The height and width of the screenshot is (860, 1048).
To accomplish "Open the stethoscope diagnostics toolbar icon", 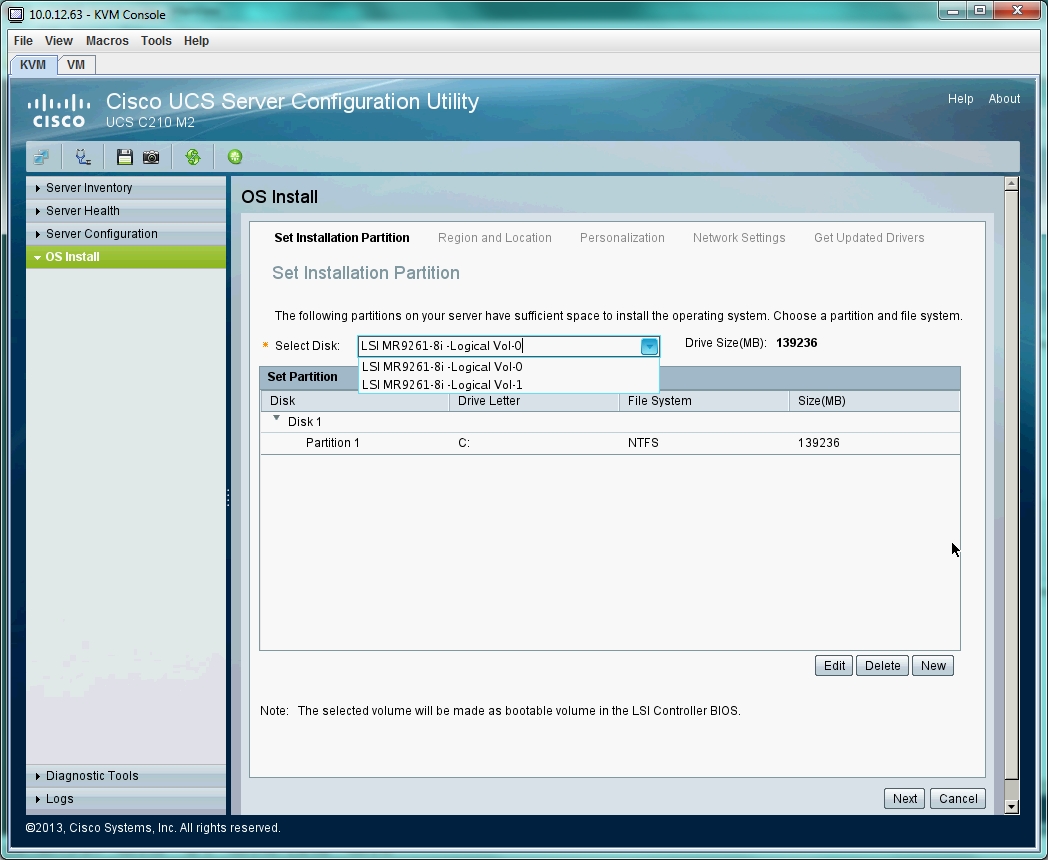I will [x=83, y=157].
